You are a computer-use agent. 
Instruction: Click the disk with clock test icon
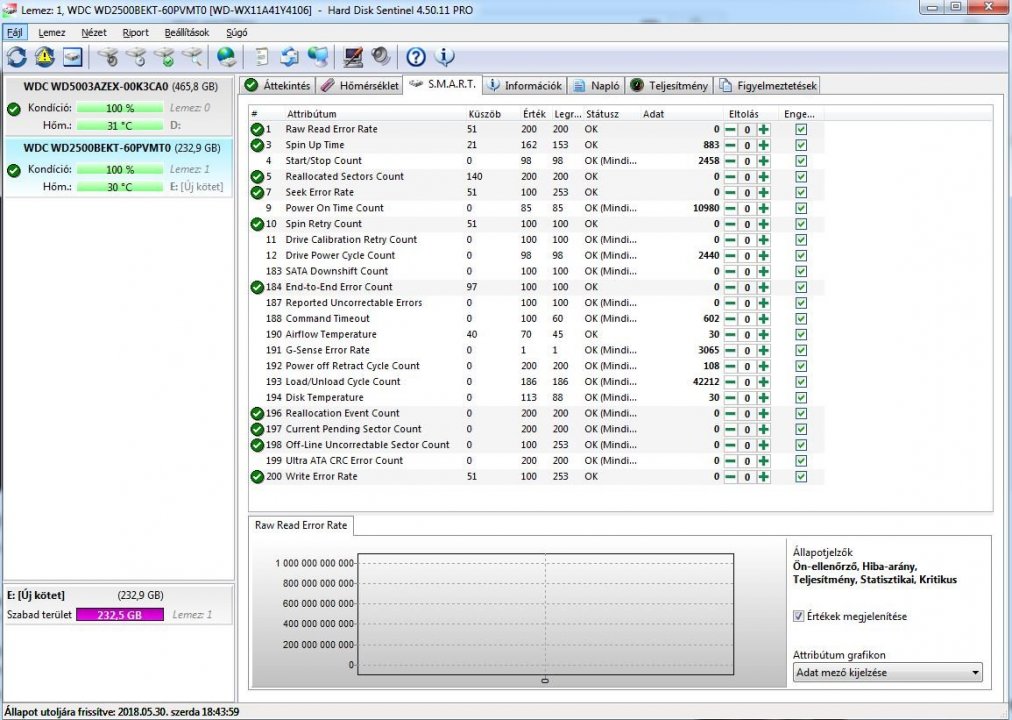click(x=136, y=57)
